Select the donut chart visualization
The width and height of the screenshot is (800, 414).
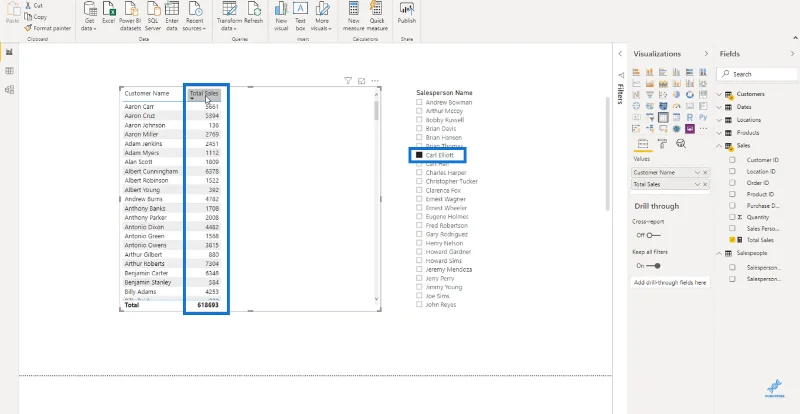[690, 94]
